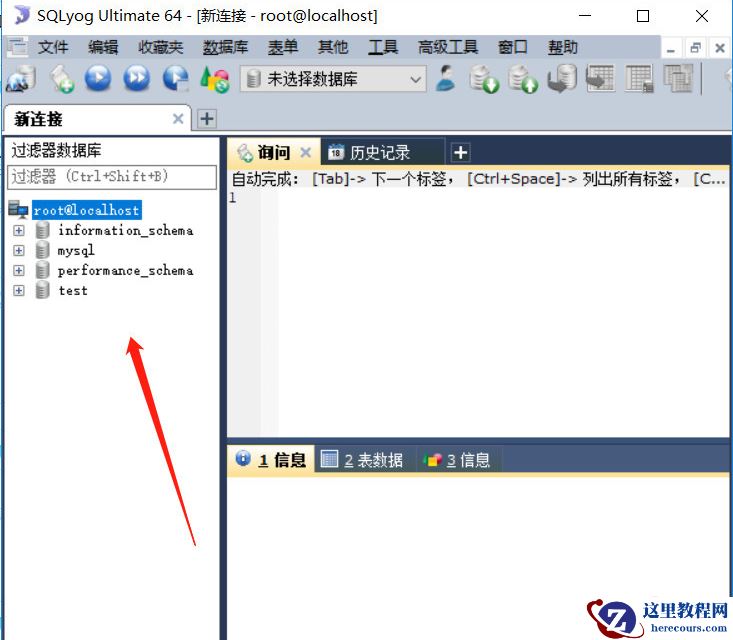The image size is (733, 640).
Task: Open the 其他 menu
Action: (333, 47)
